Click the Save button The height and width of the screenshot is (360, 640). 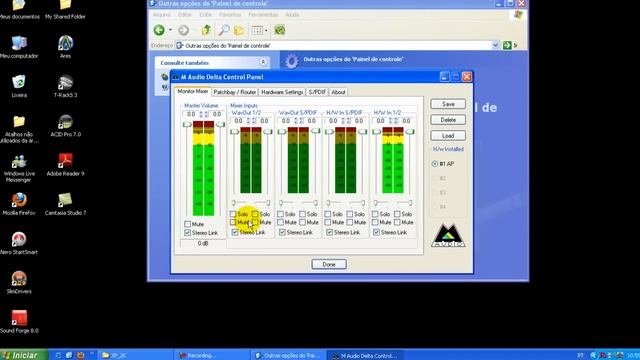click(x=448, y=104)
